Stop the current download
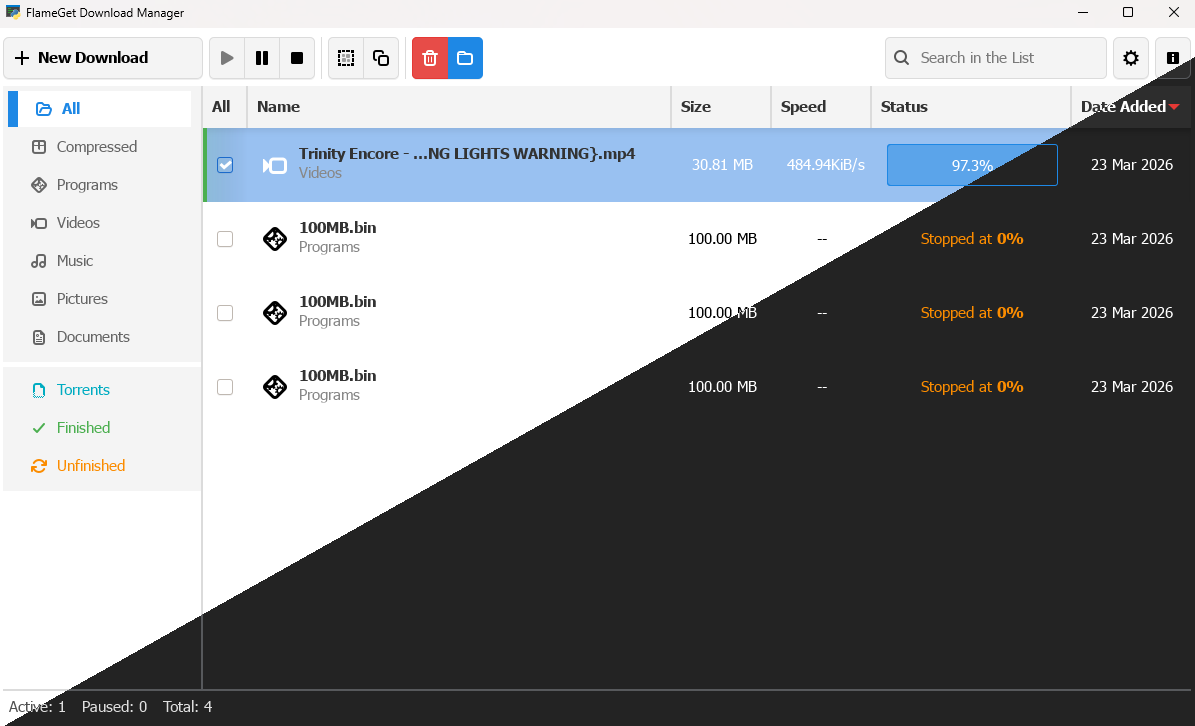The image size is (1195, 726). click(x=296, y=58)
